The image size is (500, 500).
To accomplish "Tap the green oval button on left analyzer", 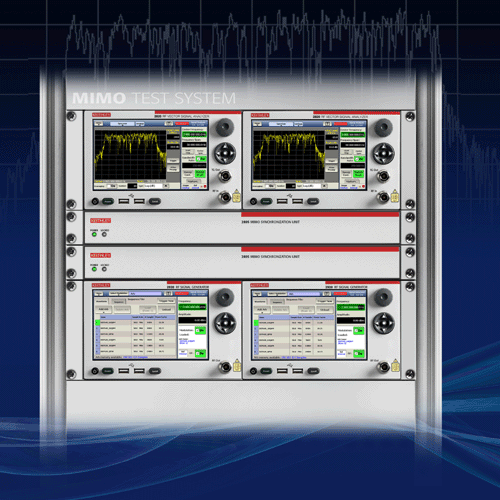I will pos(108,201).
